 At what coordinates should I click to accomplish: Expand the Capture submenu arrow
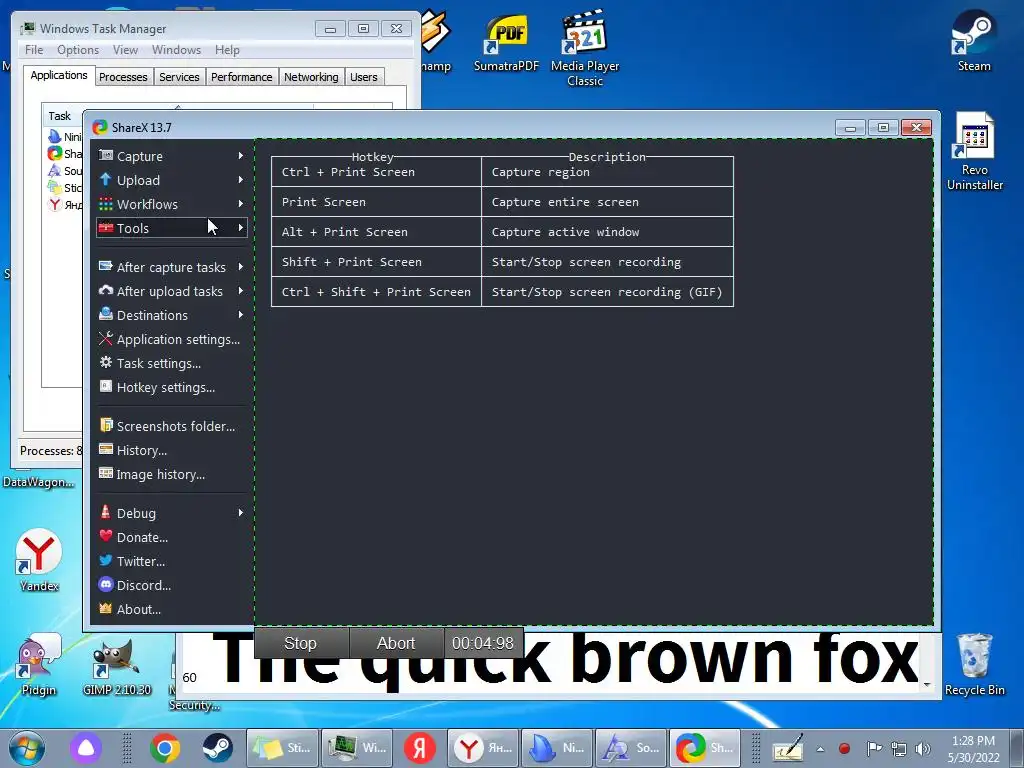[x=240, y=156]
